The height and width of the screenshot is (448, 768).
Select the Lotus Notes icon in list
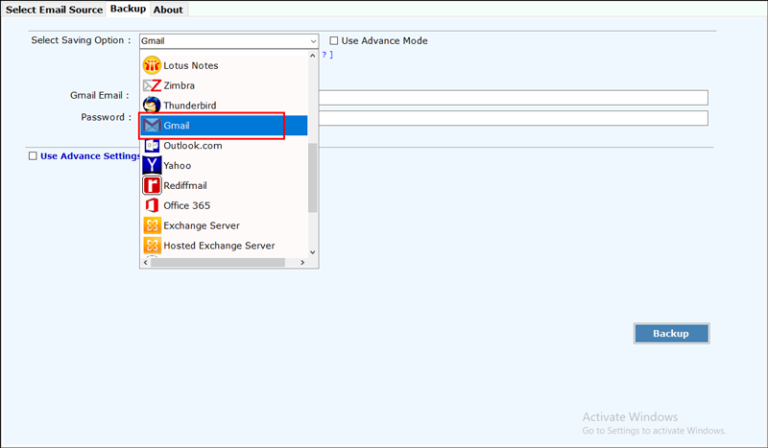coord(152,65)
